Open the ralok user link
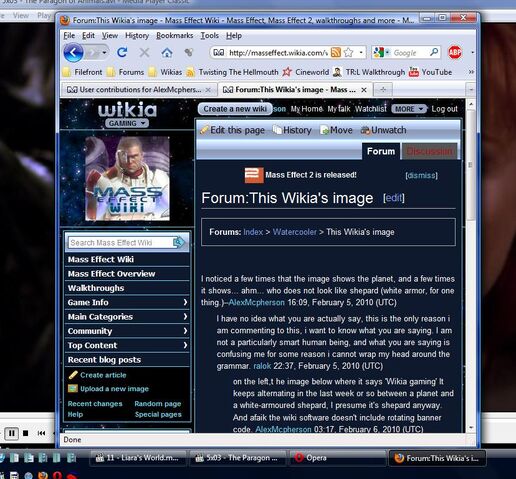Screen dimensions: 516x479 pyautogui.click(x=262, y=366)
